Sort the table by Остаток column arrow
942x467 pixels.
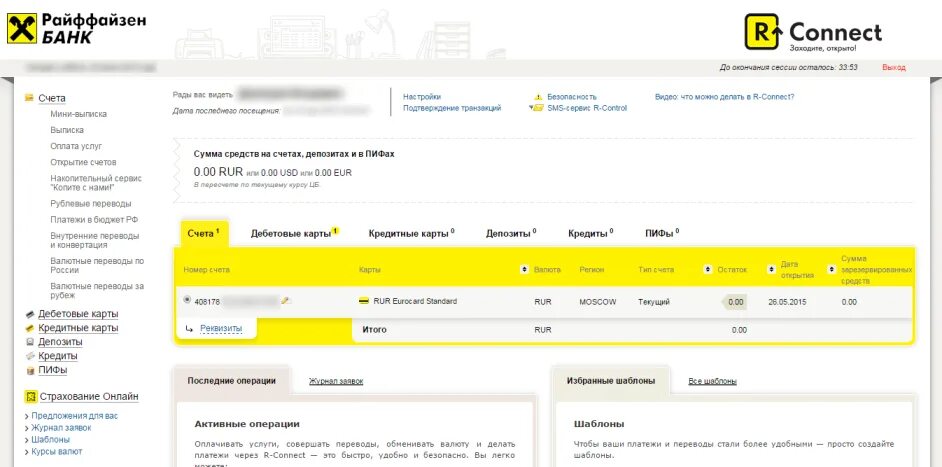pyautogui.click(x=708, y=270)
